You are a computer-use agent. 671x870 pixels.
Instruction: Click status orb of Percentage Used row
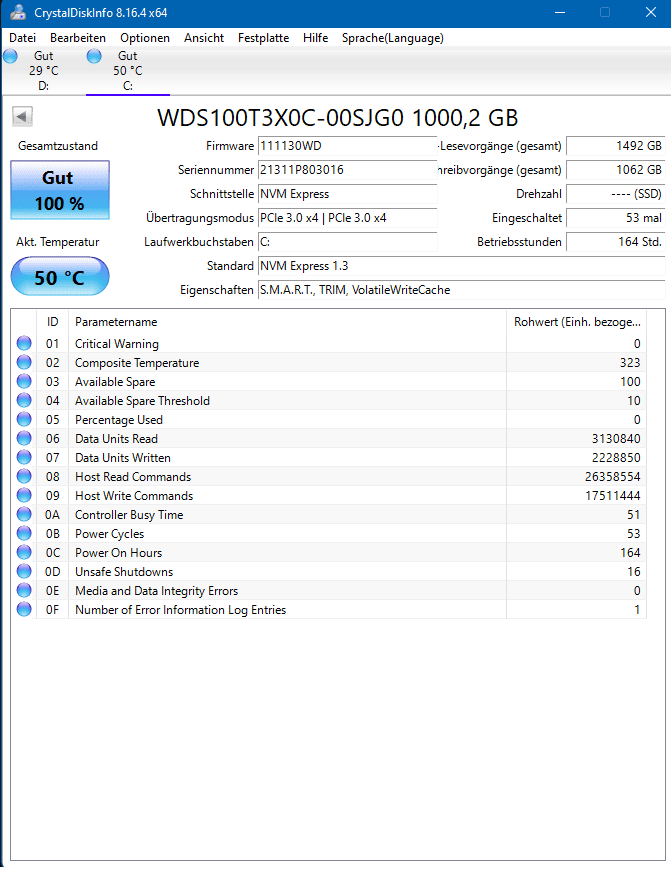(24, 419)
